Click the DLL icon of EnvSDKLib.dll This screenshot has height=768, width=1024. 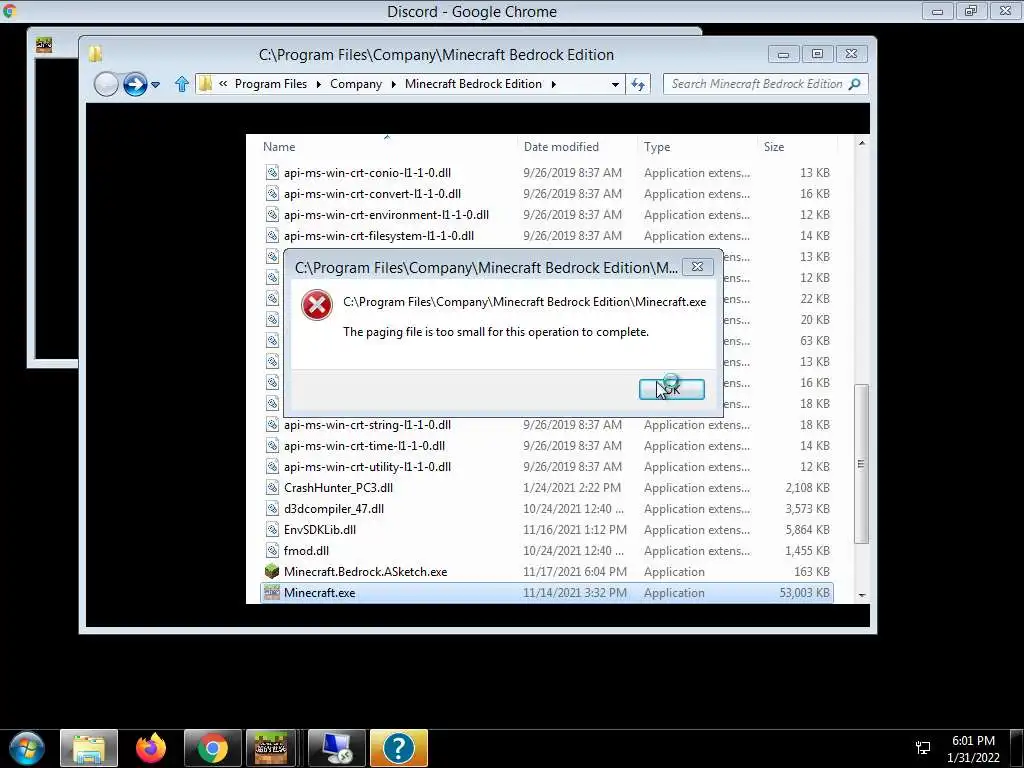click(x=272, y=530)
